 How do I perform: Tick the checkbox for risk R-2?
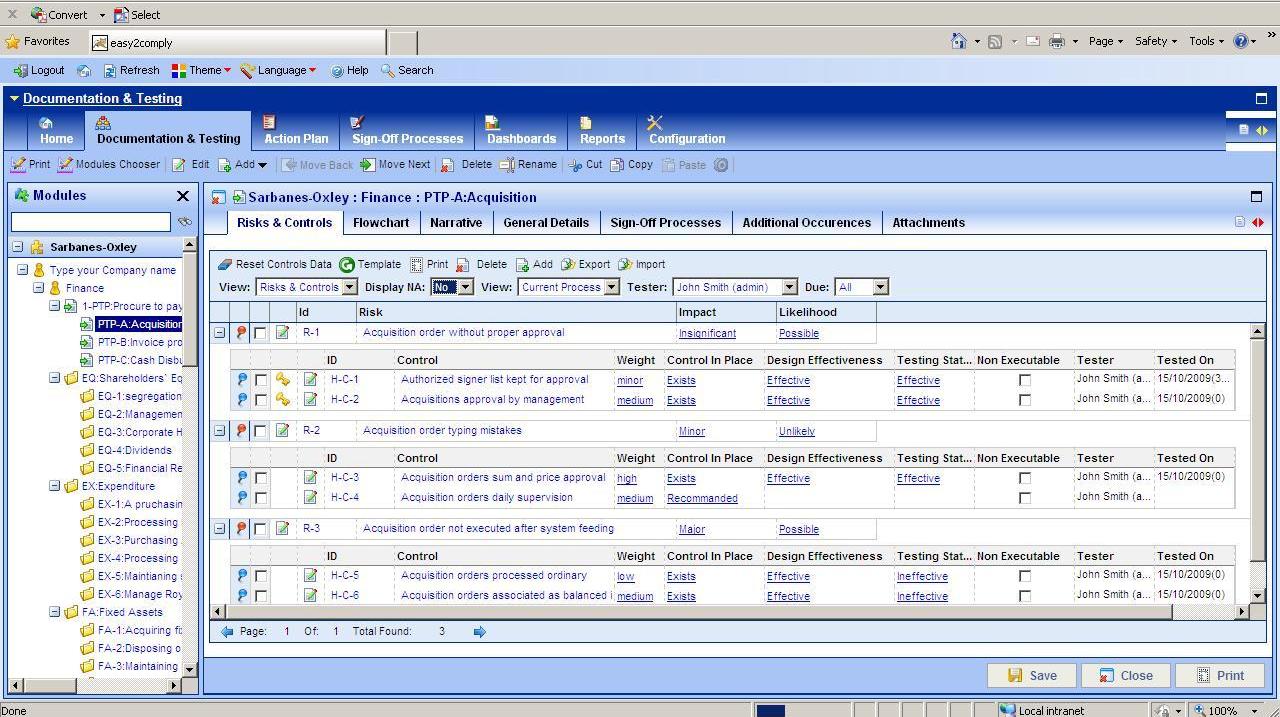[260, 431]
